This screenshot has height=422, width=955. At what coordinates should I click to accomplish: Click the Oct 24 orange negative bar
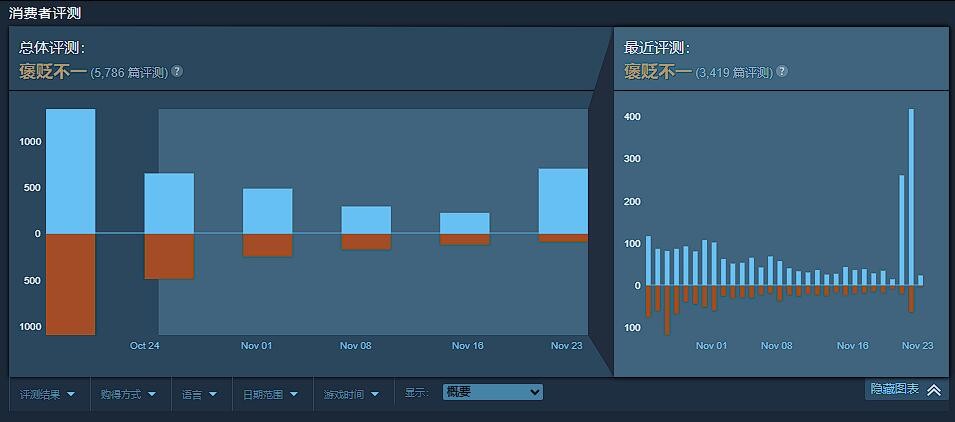pos(169,256)
